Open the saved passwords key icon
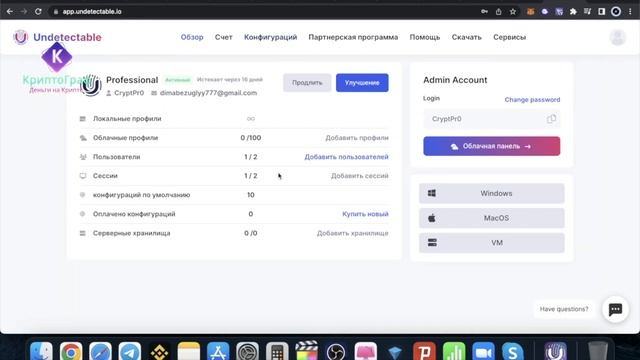This screenshot has width=640, height=360. point(484,11)
